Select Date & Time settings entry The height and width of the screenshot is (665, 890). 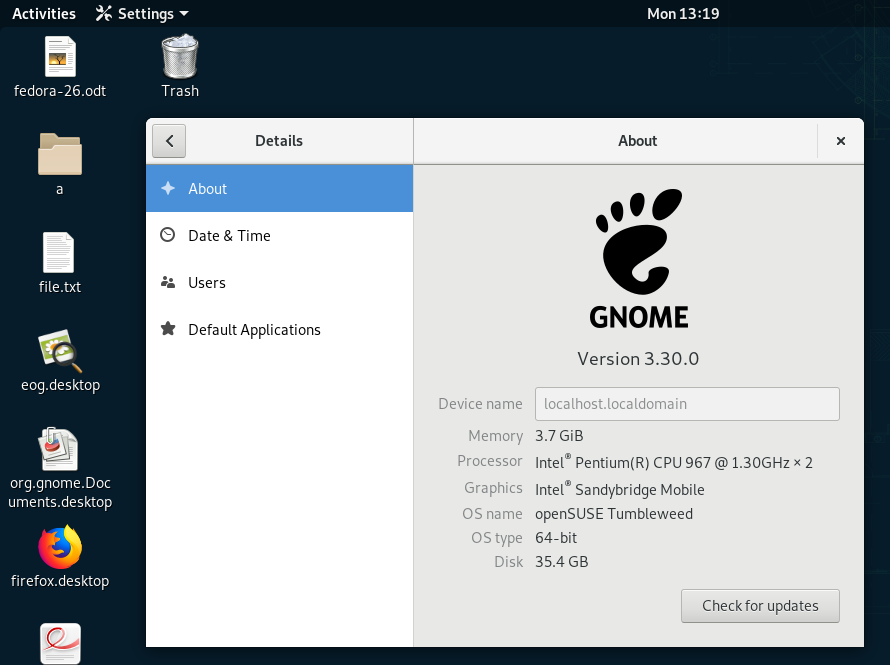point(228,235)
